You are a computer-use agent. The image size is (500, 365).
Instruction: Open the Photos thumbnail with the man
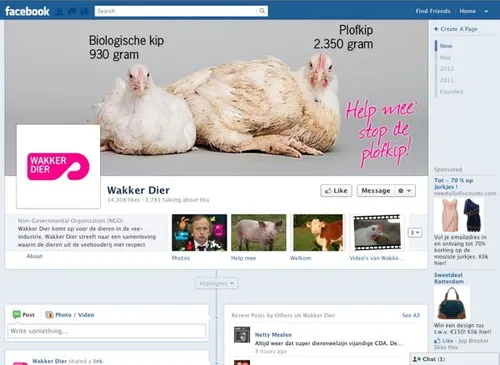[x=199, y=233]
